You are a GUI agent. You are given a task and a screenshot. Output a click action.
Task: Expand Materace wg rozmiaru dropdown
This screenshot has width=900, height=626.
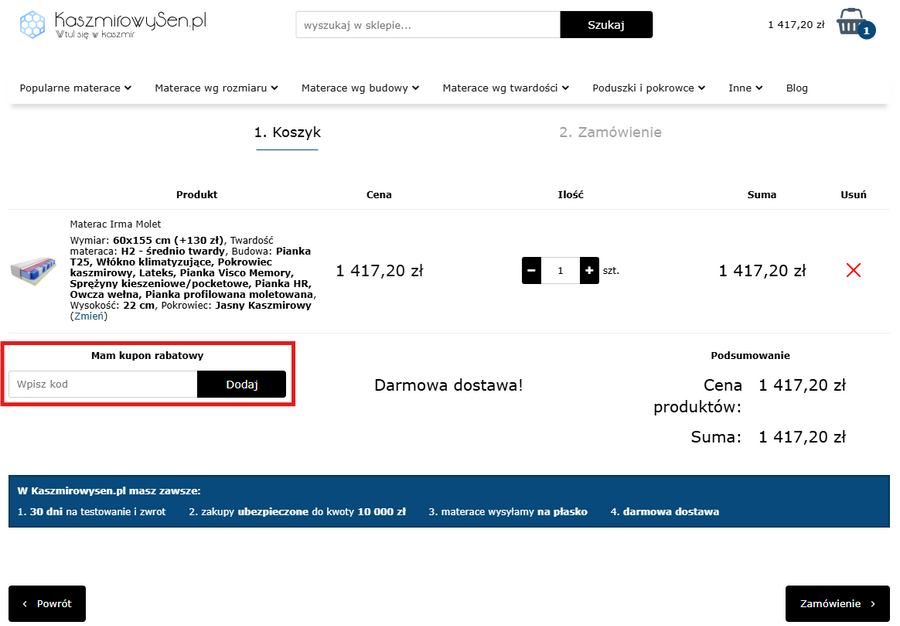[216, 88]
